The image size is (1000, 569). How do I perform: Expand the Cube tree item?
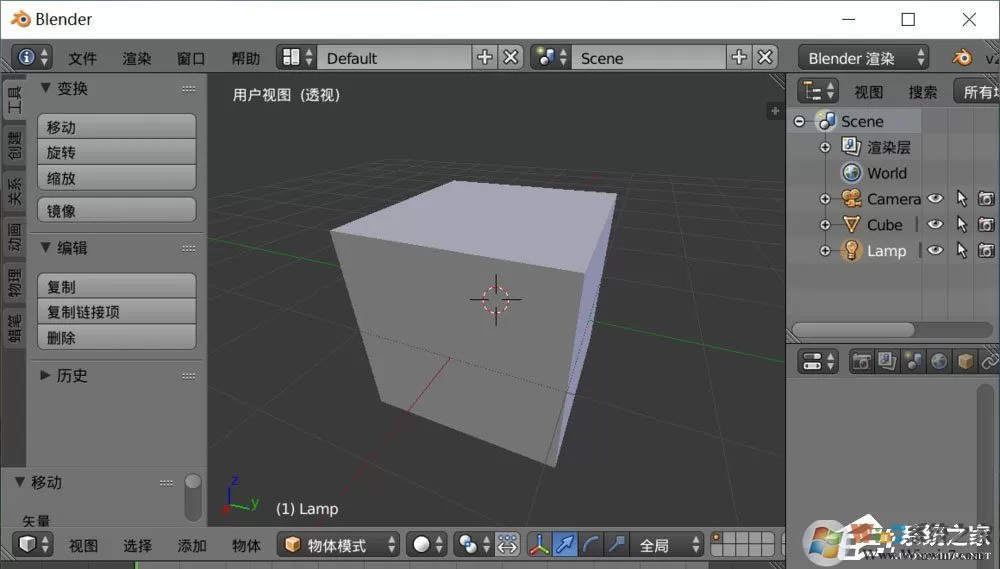(x=825, y=225)
